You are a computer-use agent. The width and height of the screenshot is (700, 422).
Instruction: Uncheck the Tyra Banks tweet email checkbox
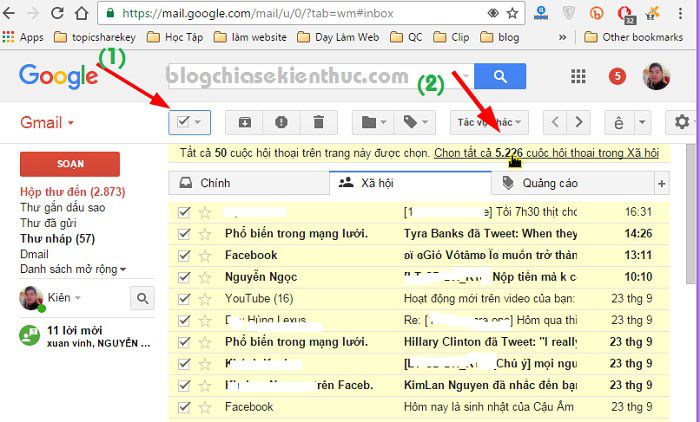tap(184, 234)
